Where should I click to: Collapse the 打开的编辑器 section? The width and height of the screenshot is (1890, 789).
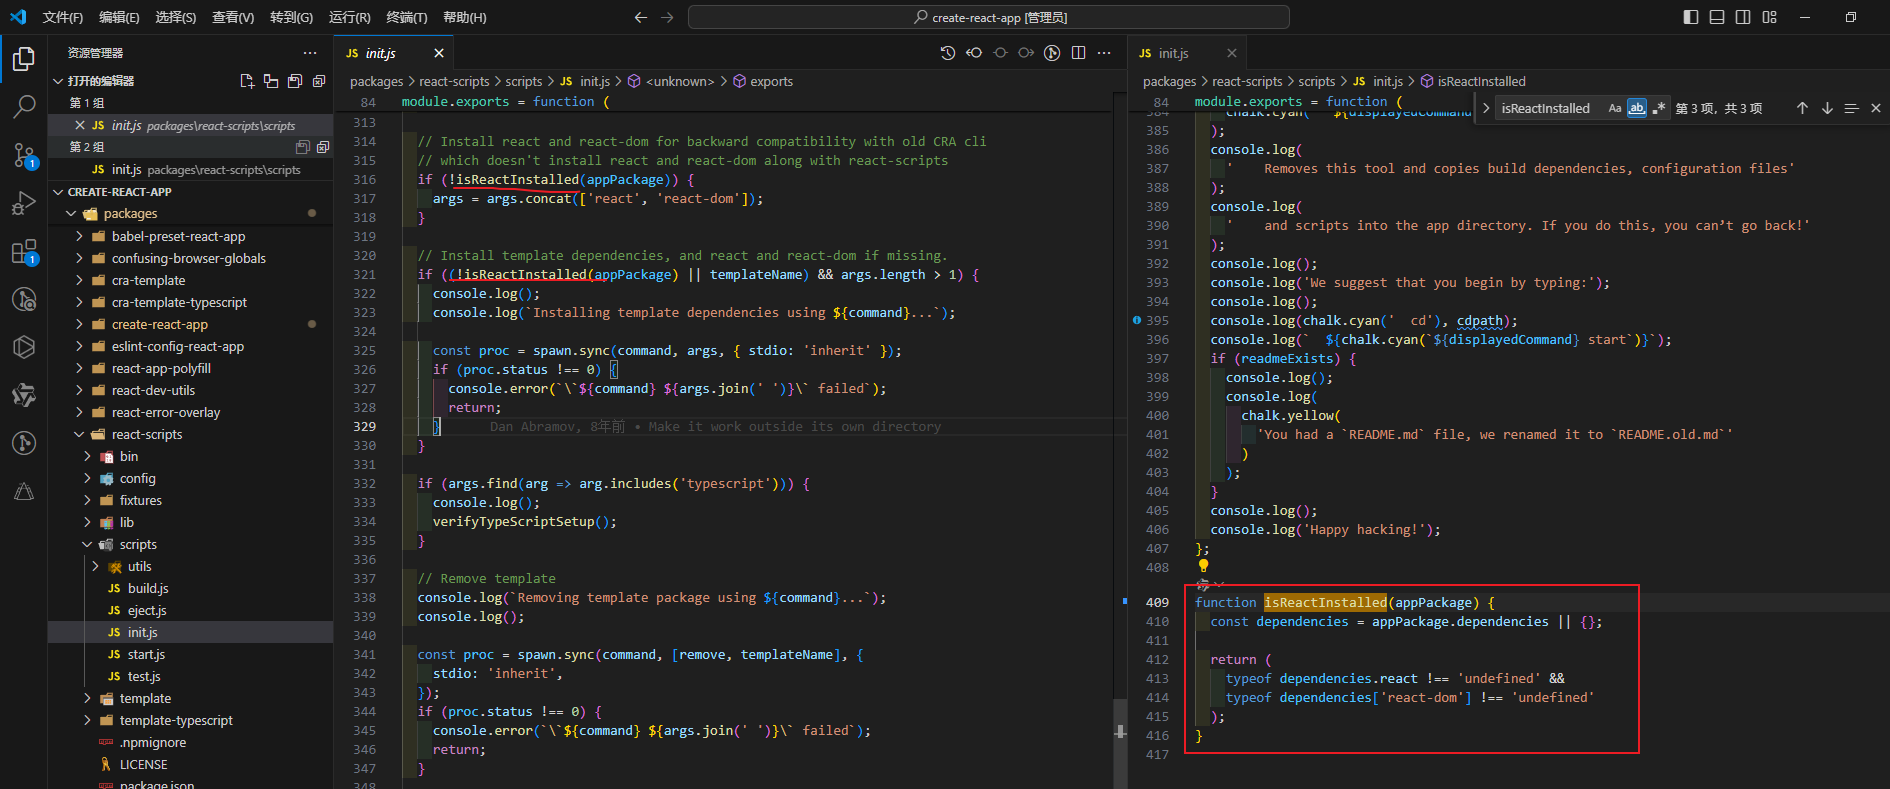point(58,81)
